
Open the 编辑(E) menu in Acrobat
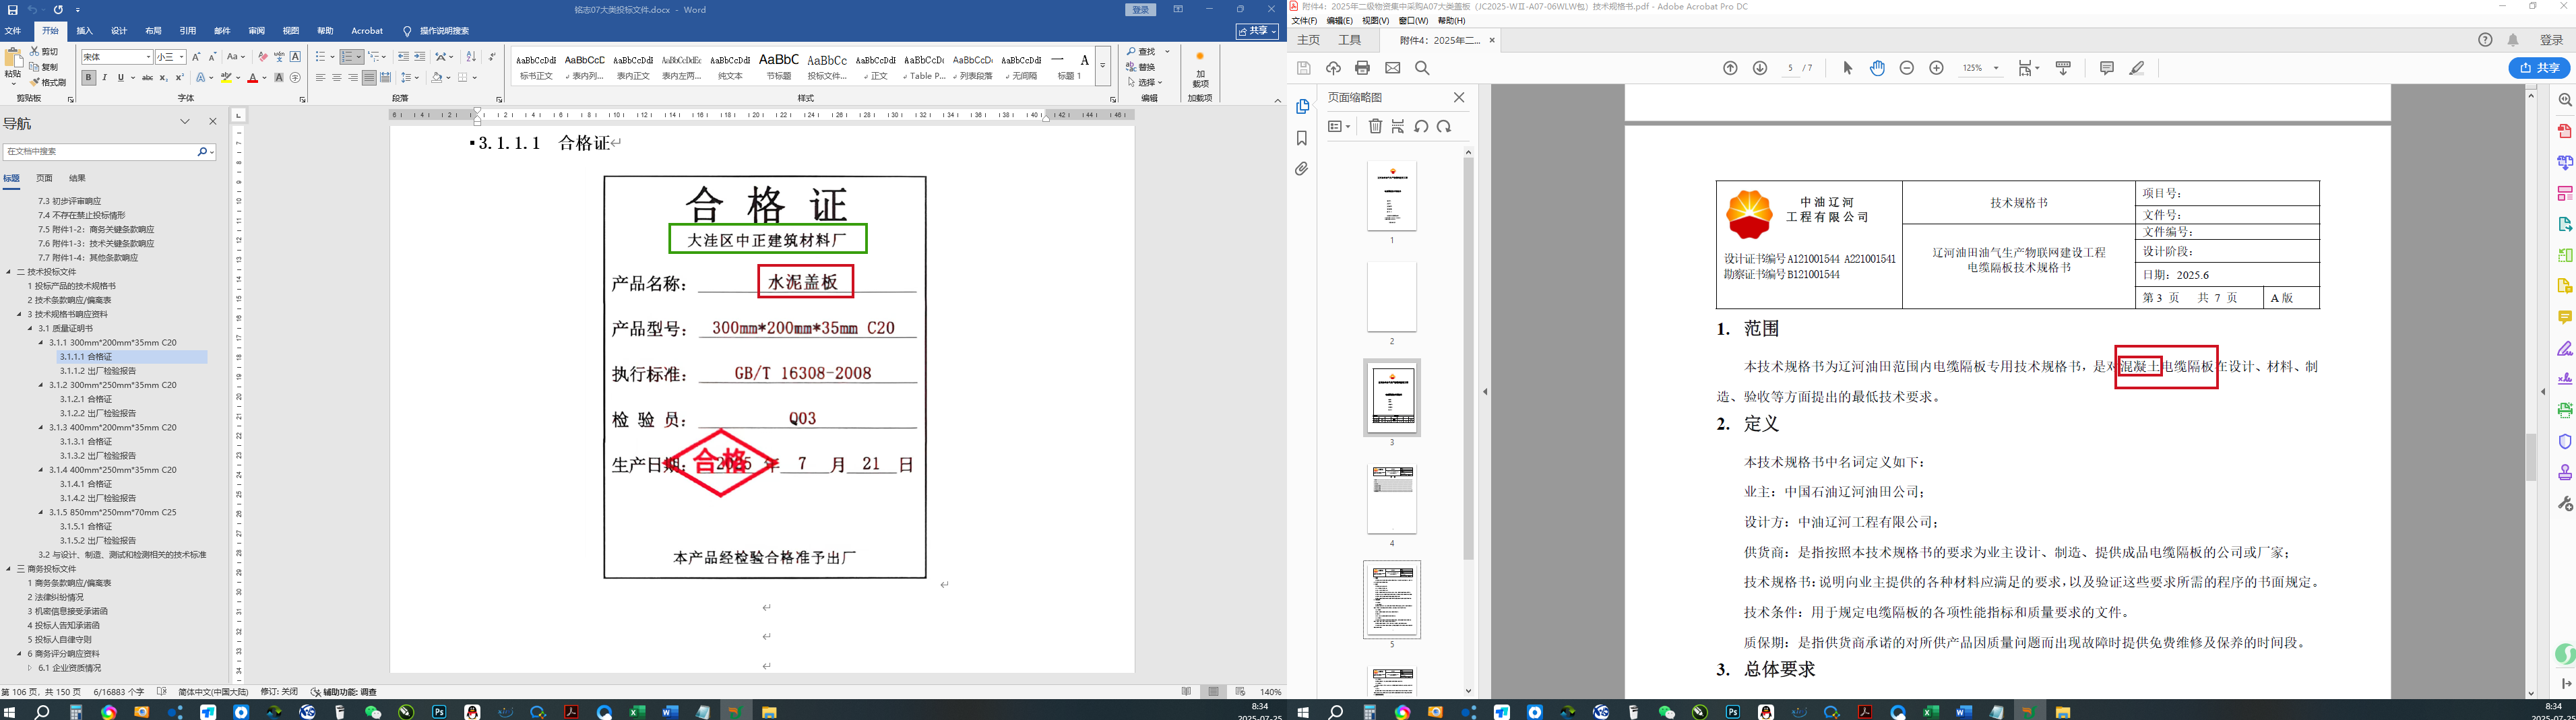[1339, 20]
